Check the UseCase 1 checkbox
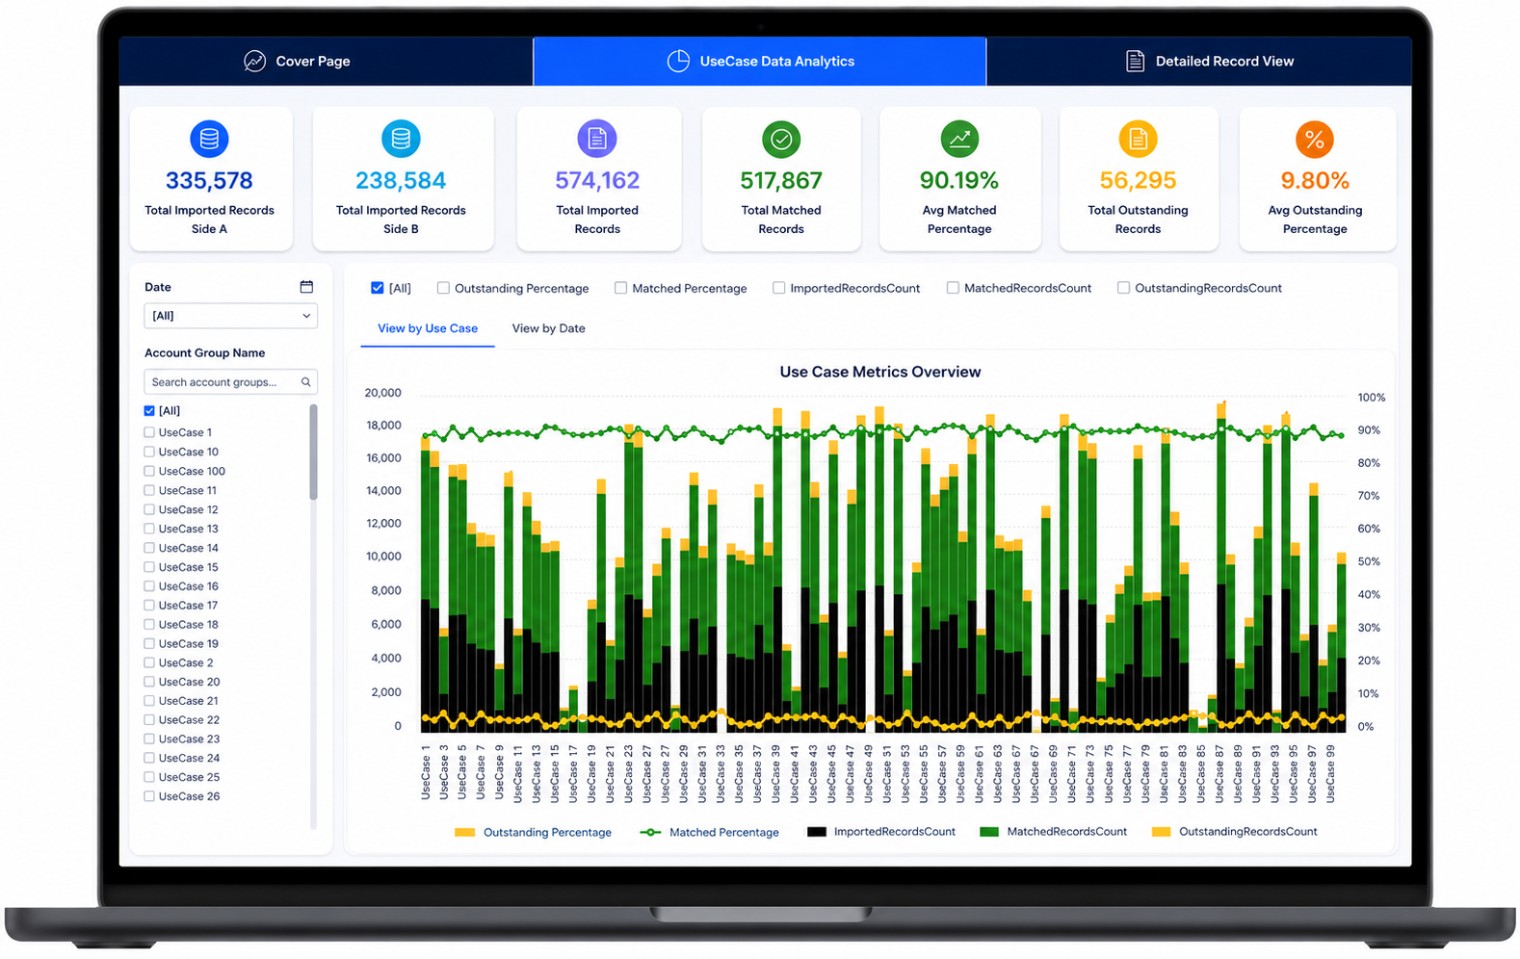The width and height of the screenshot is (1520, 959). click(x=149, y=433)
